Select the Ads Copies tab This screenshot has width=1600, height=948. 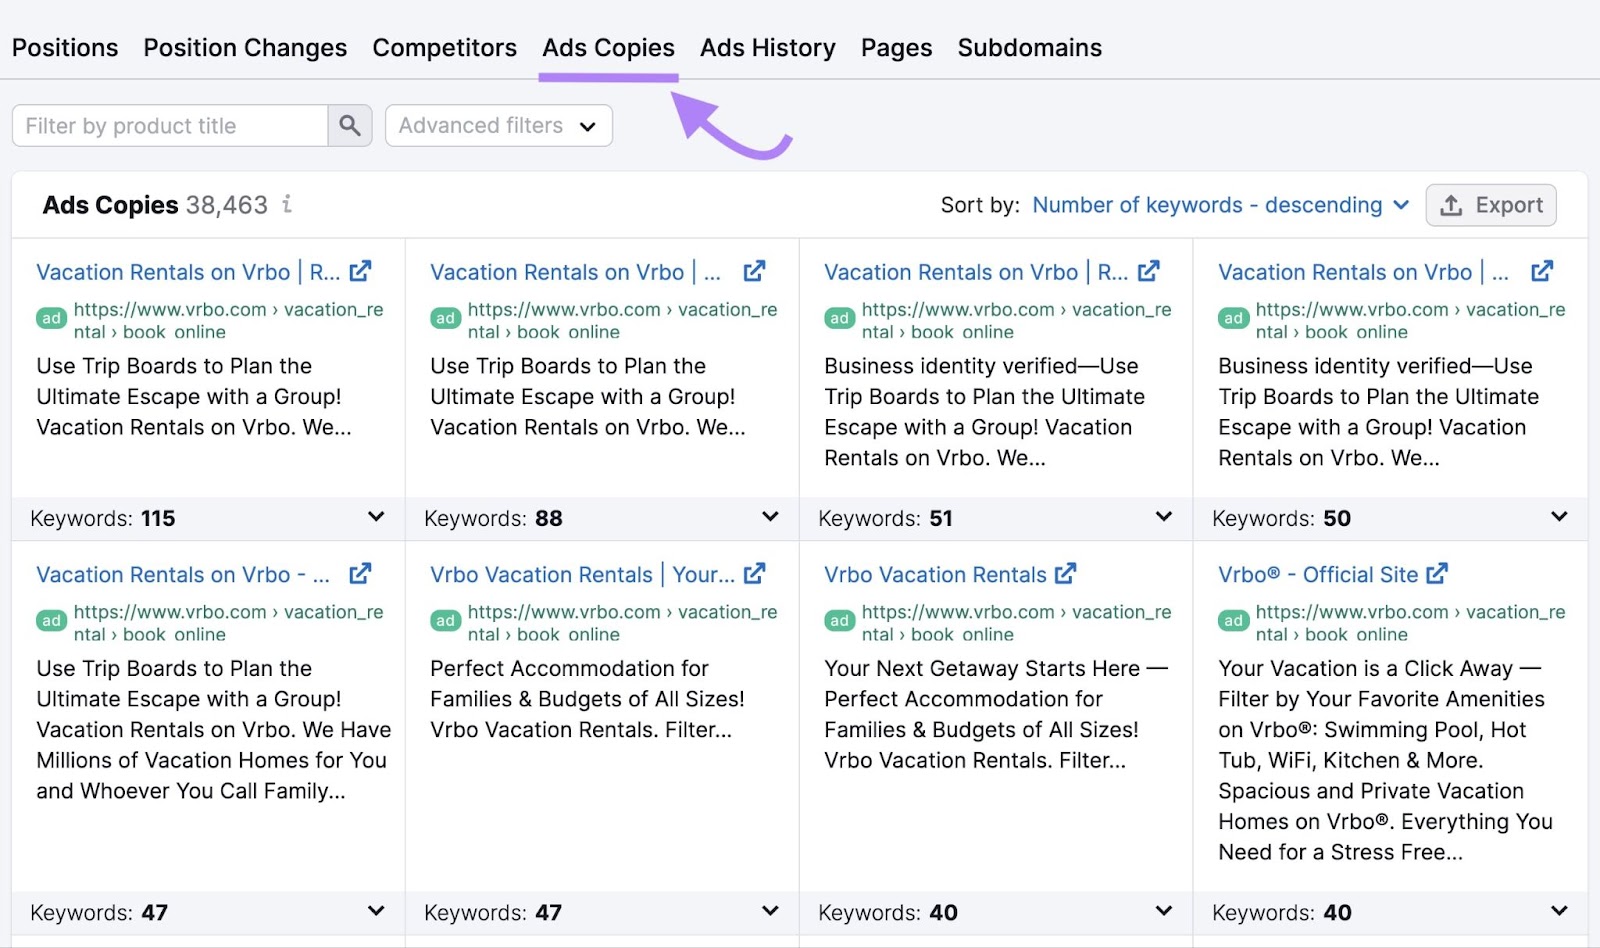[608, 48]
